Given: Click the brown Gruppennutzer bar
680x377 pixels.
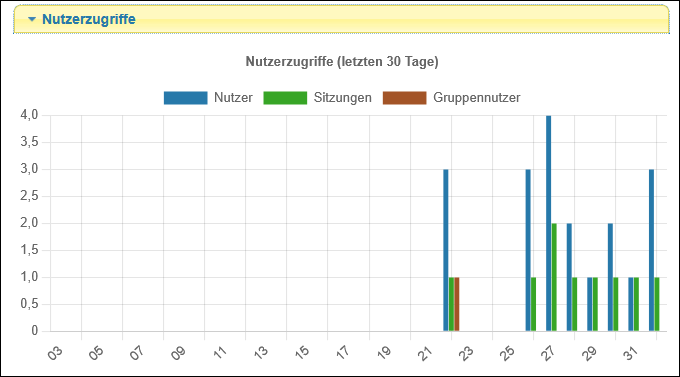Looking at the screenshot, I should tap(457, 304).
